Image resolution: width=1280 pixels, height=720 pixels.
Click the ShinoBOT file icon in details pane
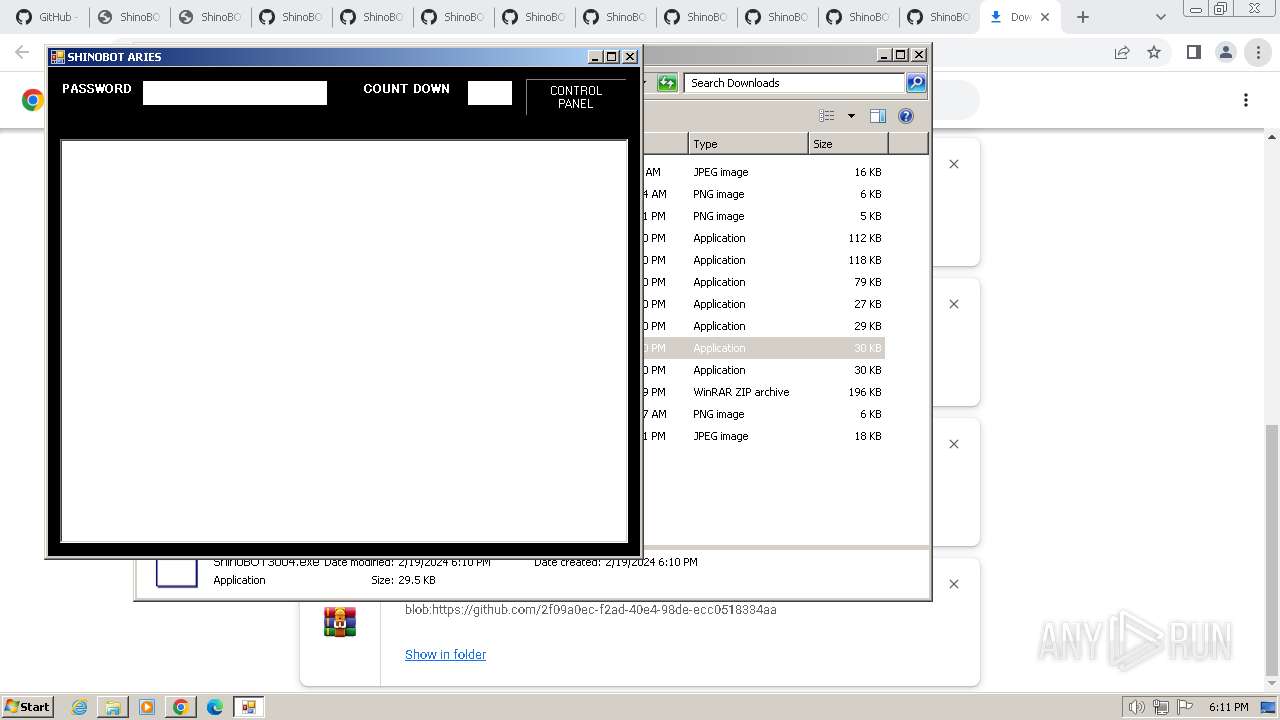176,572
